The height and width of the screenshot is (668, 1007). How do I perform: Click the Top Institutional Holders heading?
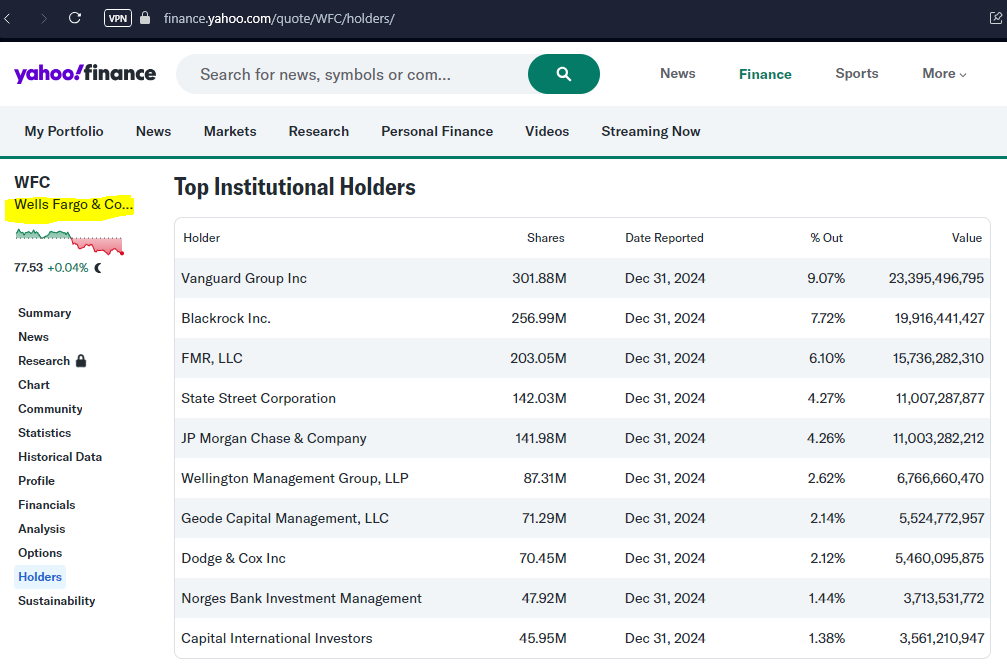[x=295, y=187]
